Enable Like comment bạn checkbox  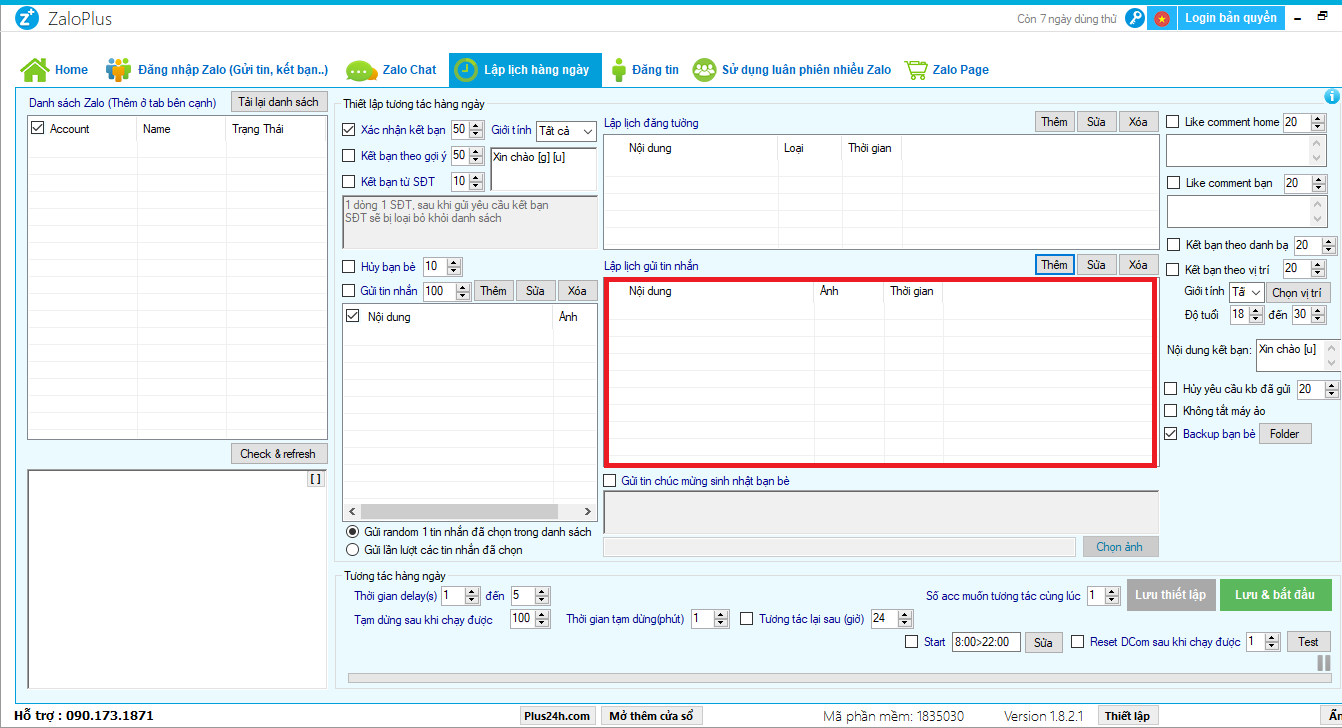[x=1173, y=183]
